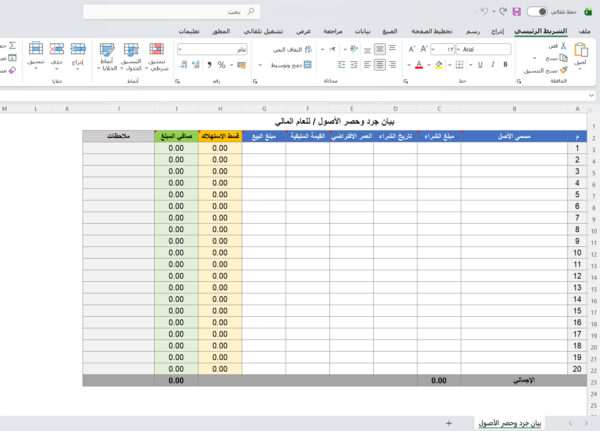This screenshot has height=431, width=600.
Task: Click the Increase Font Size icon
Action: tap(424, 49)
